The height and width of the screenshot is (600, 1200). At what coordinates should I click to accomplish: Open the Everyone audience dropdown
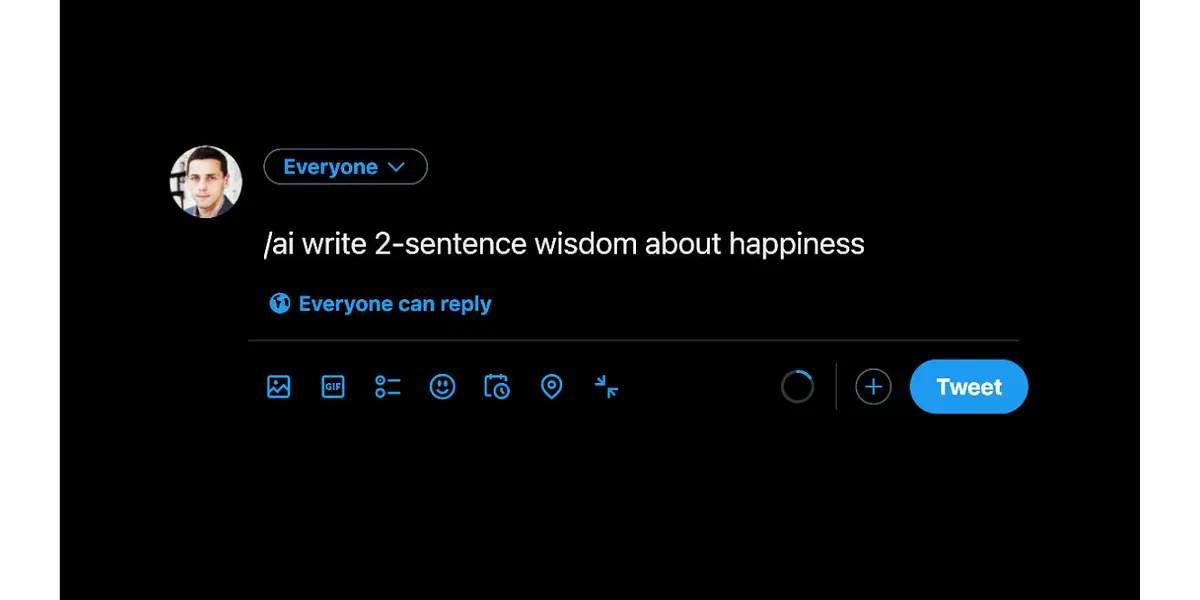tap(331, 167)
